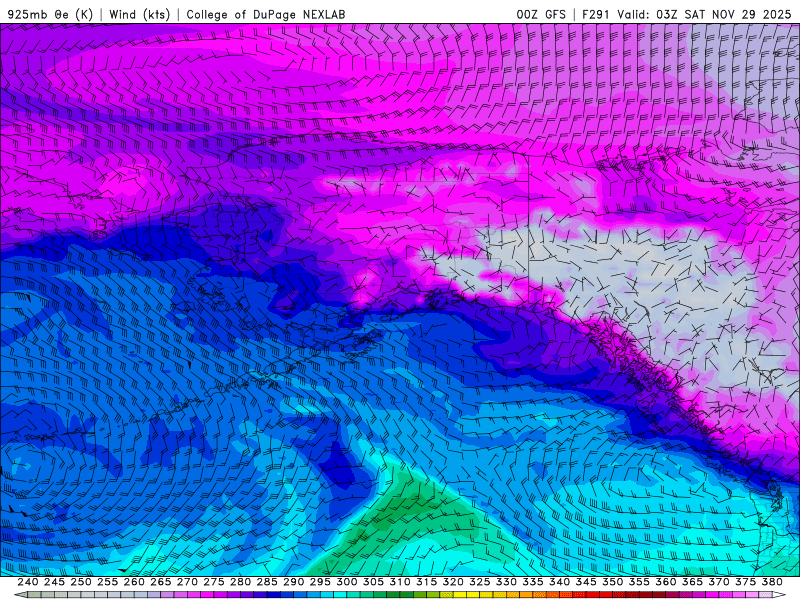The height and width of the screenshot is (600, 800).
Task: Click the 240 color scale label
Action: [x=28, y=582]
